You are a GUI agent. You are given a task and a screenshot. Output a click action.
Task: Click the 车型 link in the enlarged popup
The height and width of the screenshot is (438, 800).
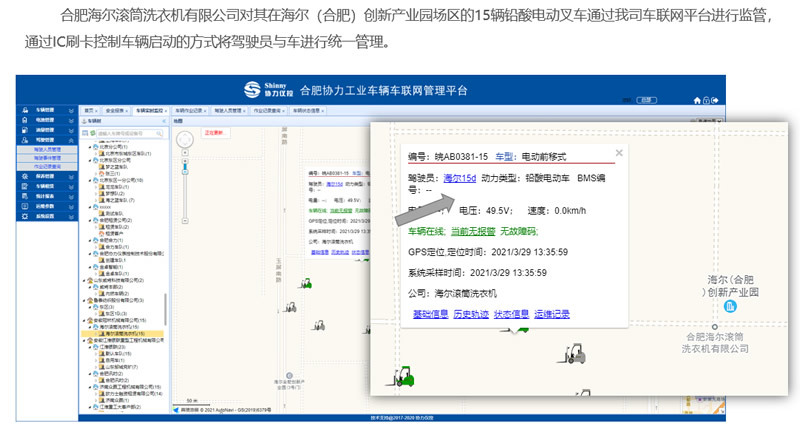[x=504, y=157]
